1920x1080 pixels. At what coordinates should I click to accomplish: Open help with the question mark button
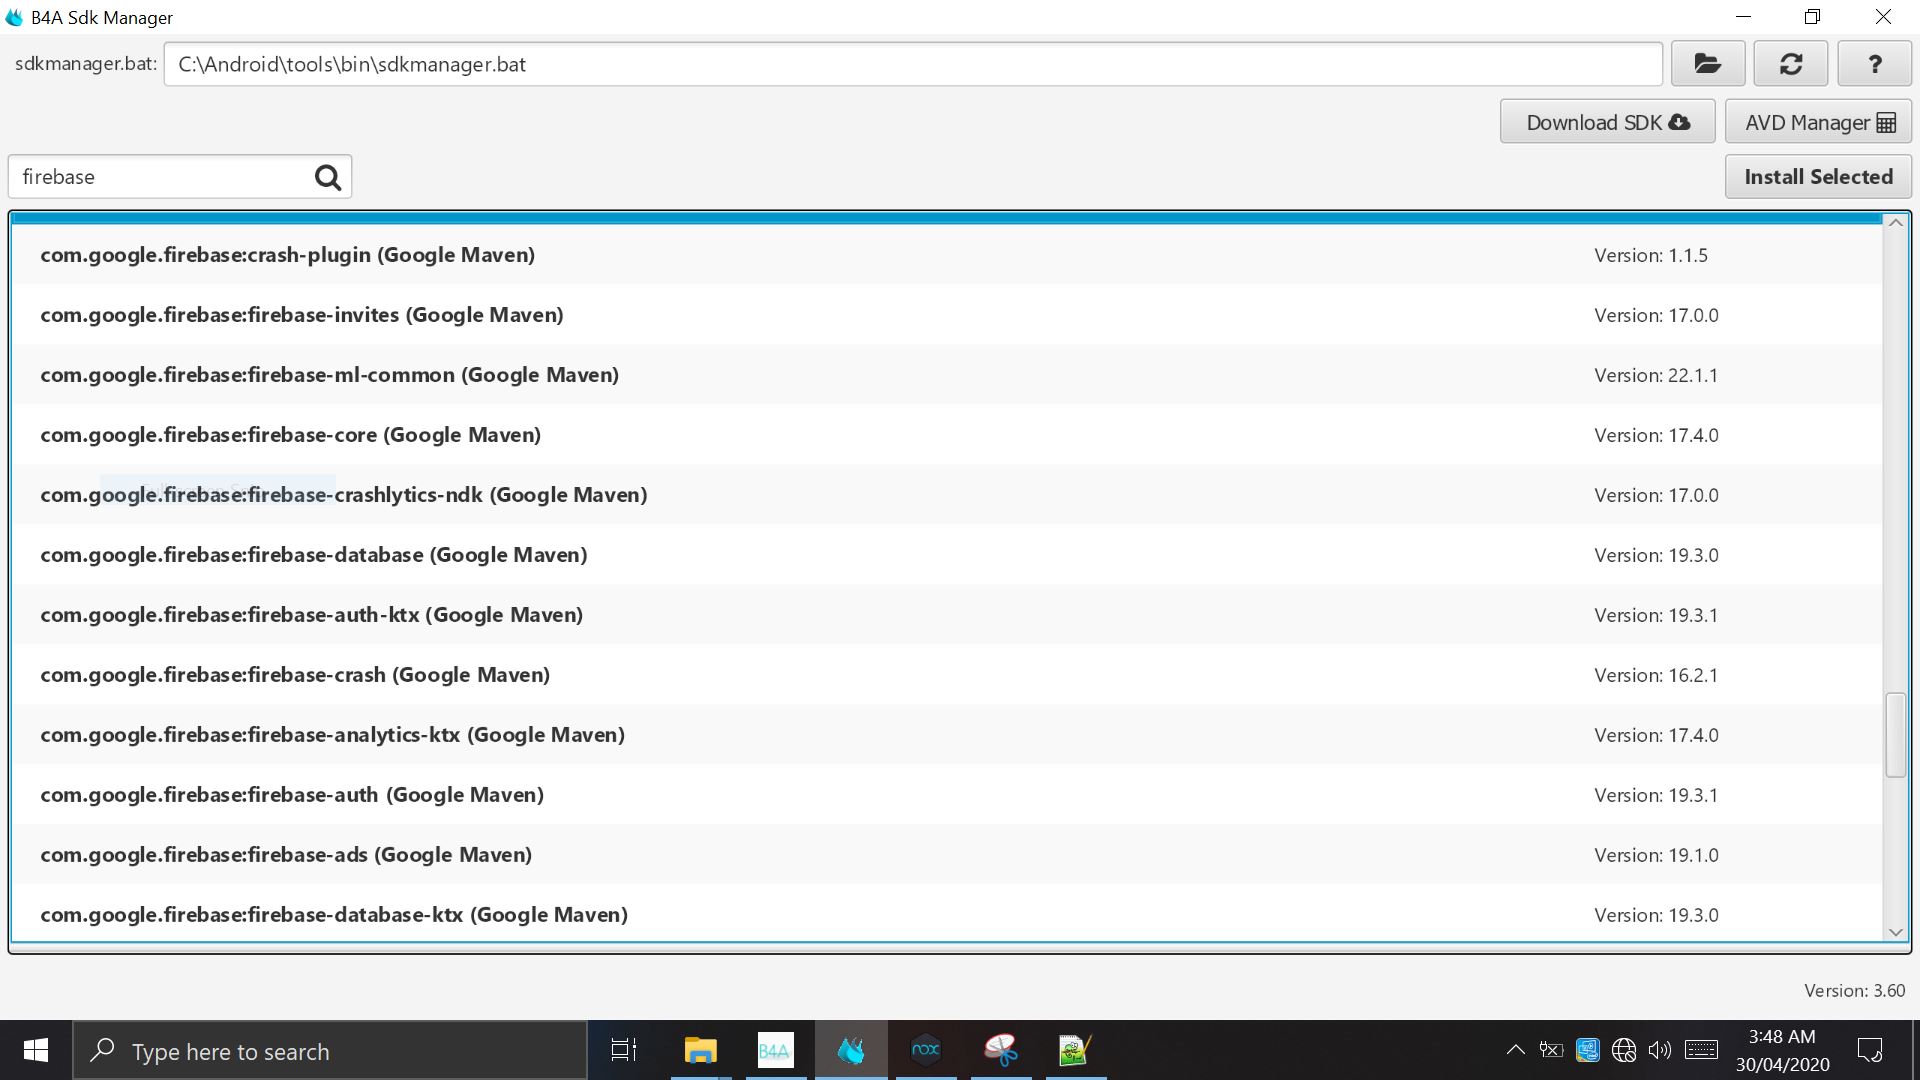coord(1874,64)
